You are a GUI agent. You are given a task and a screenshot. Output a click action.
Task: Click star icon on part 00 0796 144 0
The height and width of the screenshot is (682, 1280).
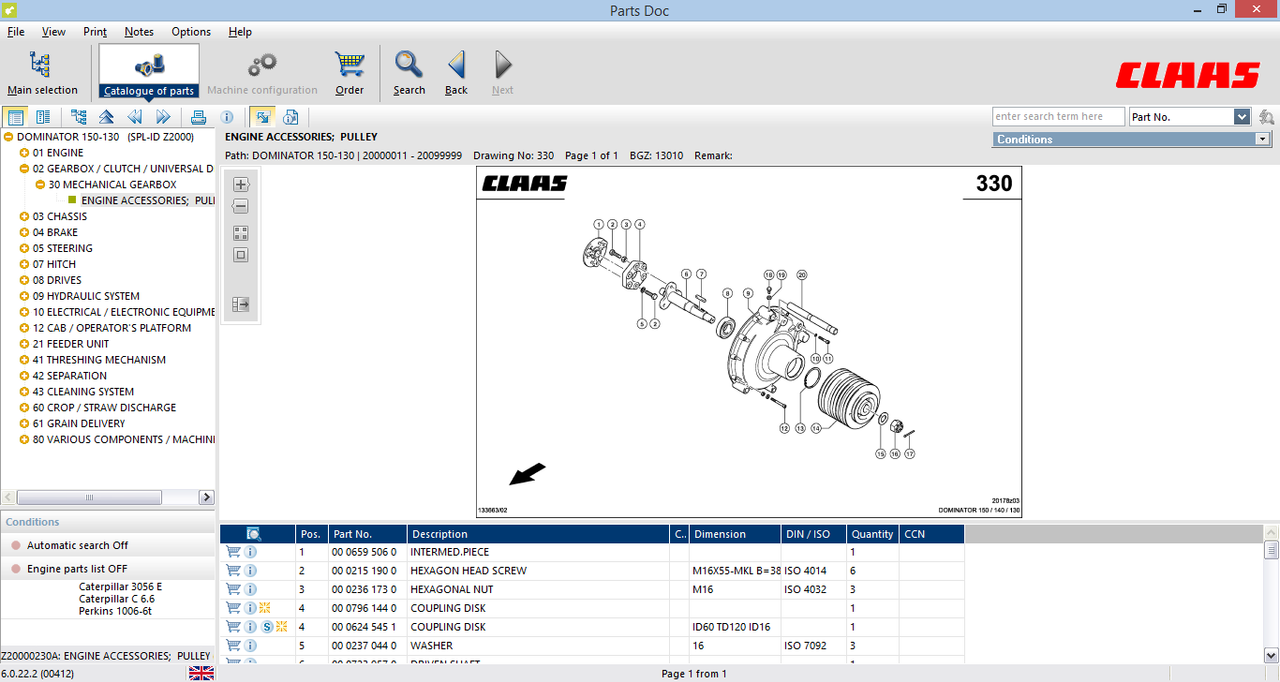(x=265, y=608)
